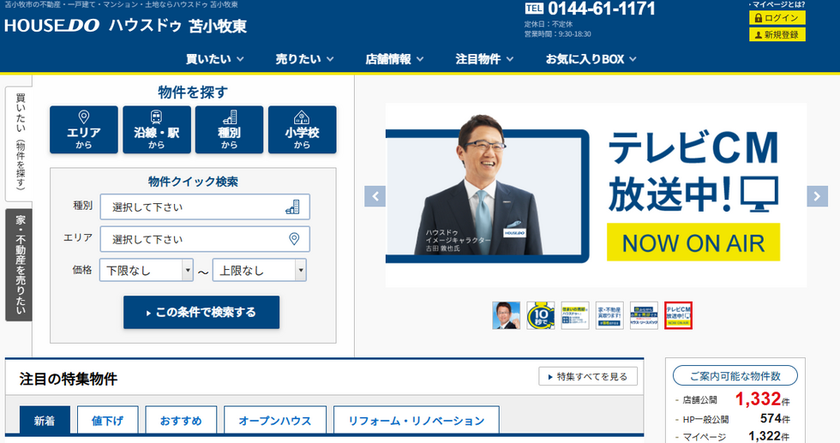Switch to 家・不動産を売りたい side tab

tap(18, 264)
